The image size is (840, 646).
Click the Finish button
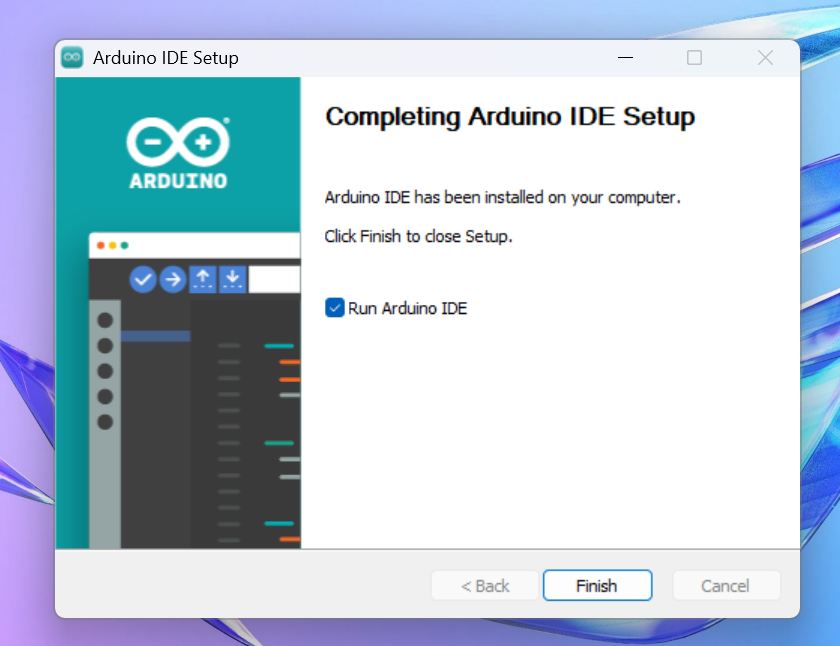pos(597,585)
